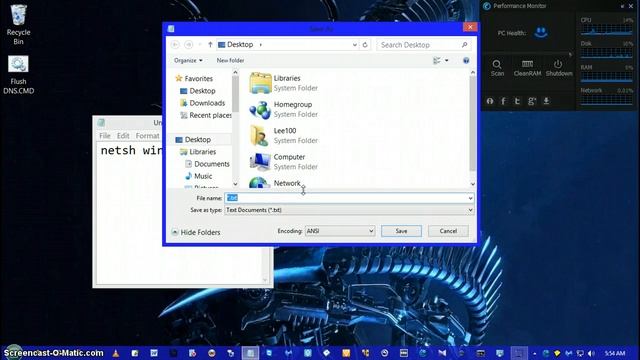Select Recent places in navigation pane

pyautogui.click(x=206, y=115)
